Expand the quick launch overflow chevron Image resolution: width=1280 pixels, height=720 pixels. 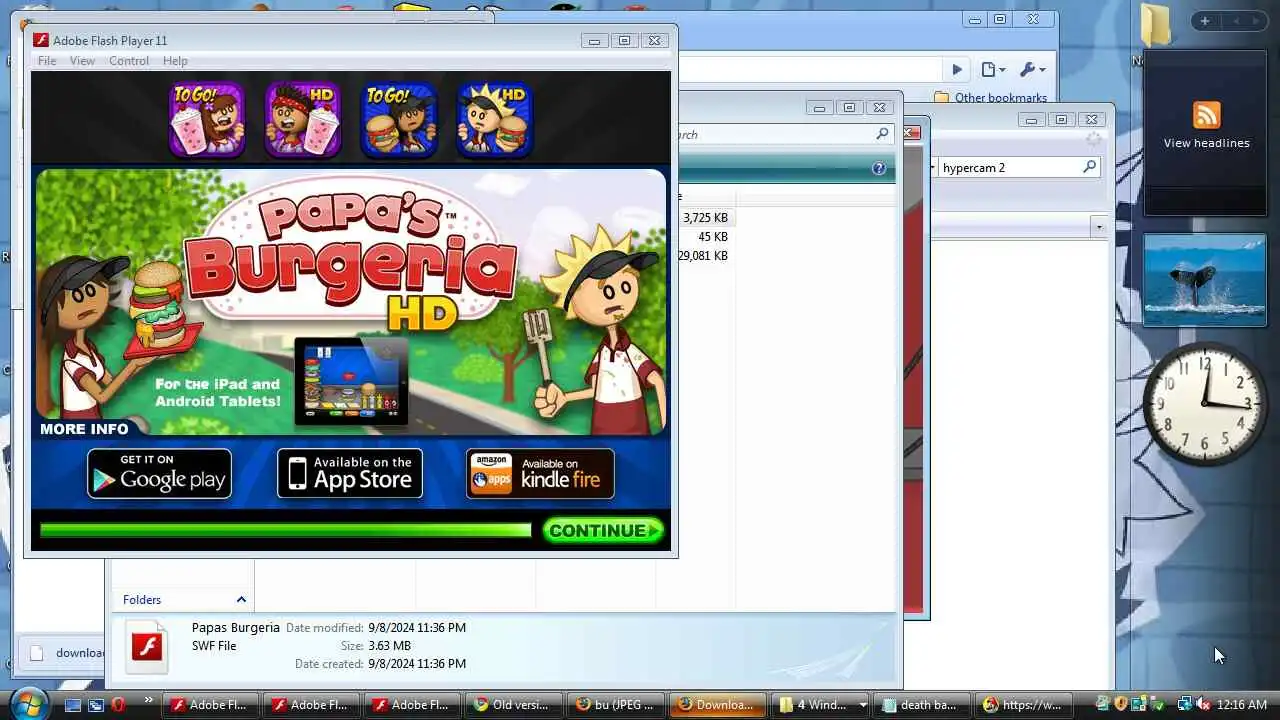point(149,700)
